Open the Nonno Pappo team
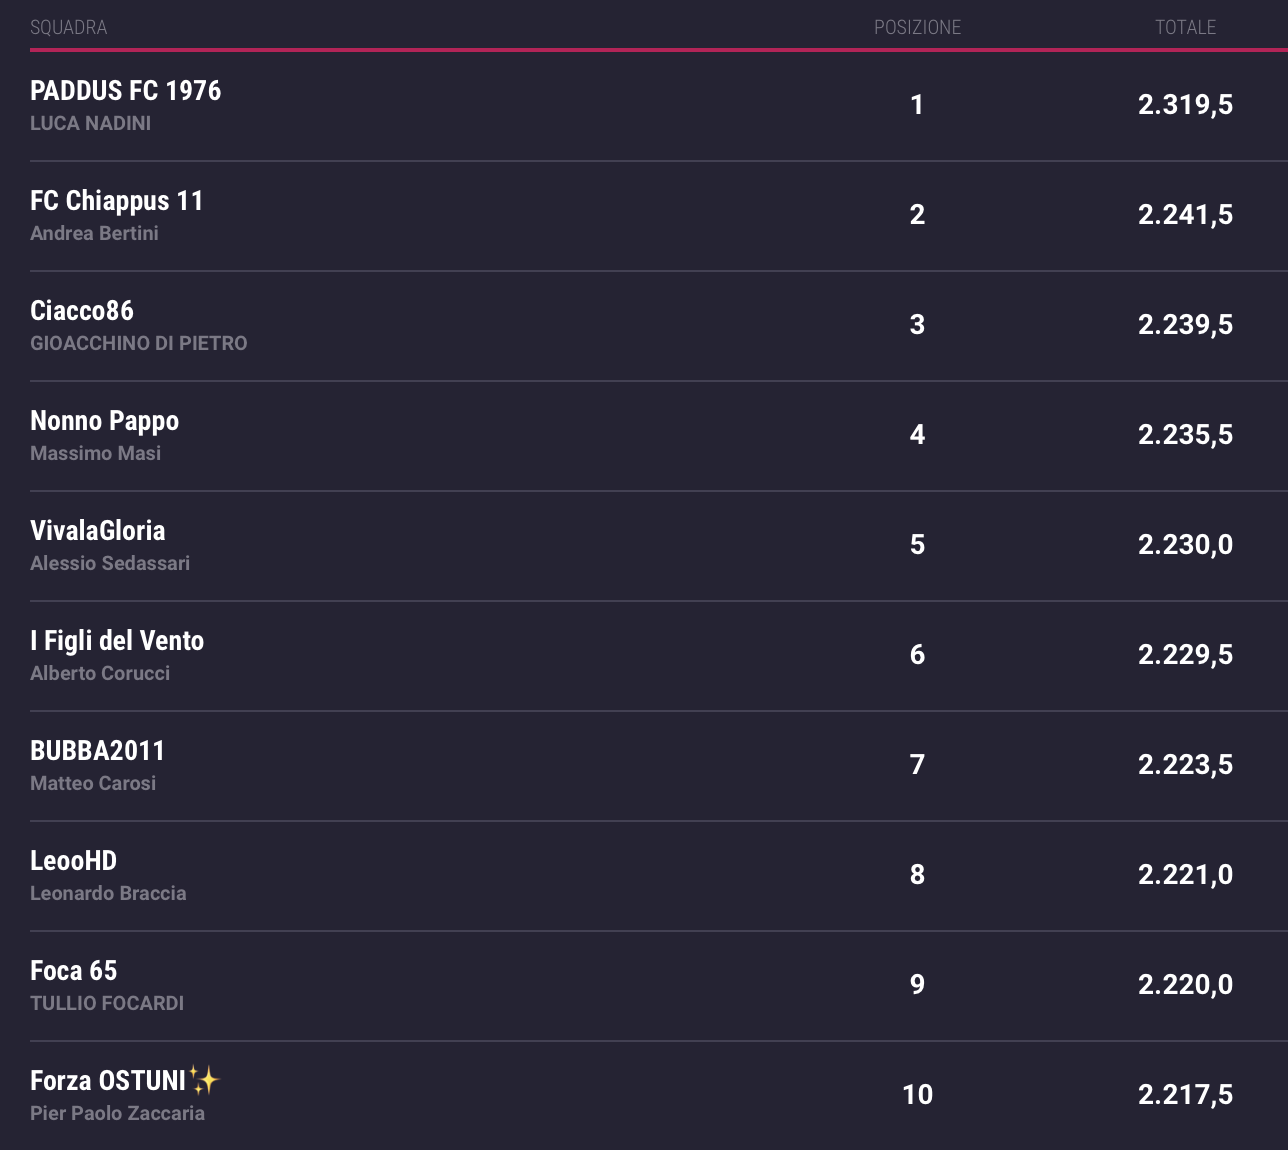This screenshot has width=1288, height=1150. coord(105,421)
